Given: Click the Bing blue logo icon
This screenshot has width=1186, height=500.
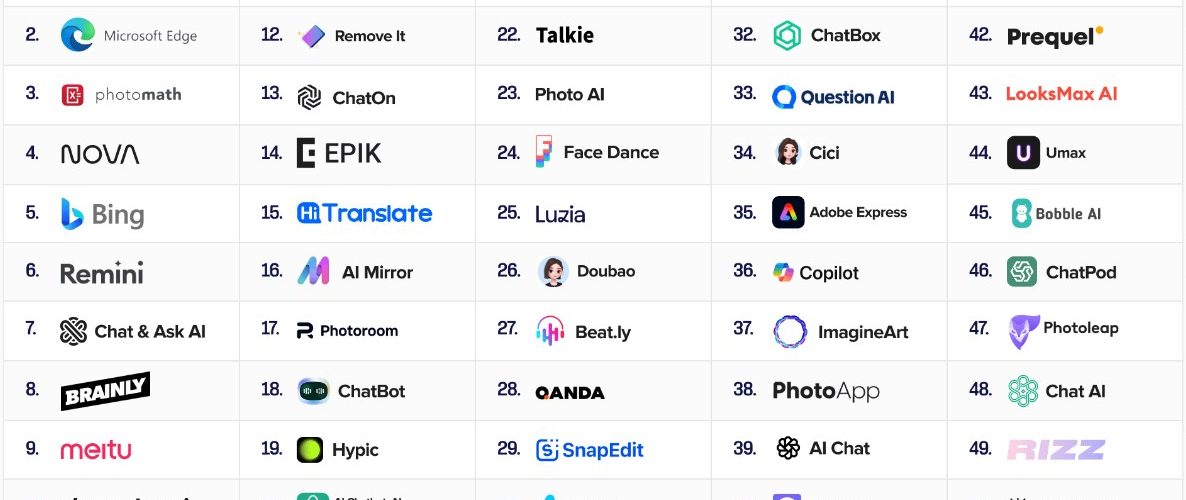Looking at the screenshot, I should pos(72,214).
